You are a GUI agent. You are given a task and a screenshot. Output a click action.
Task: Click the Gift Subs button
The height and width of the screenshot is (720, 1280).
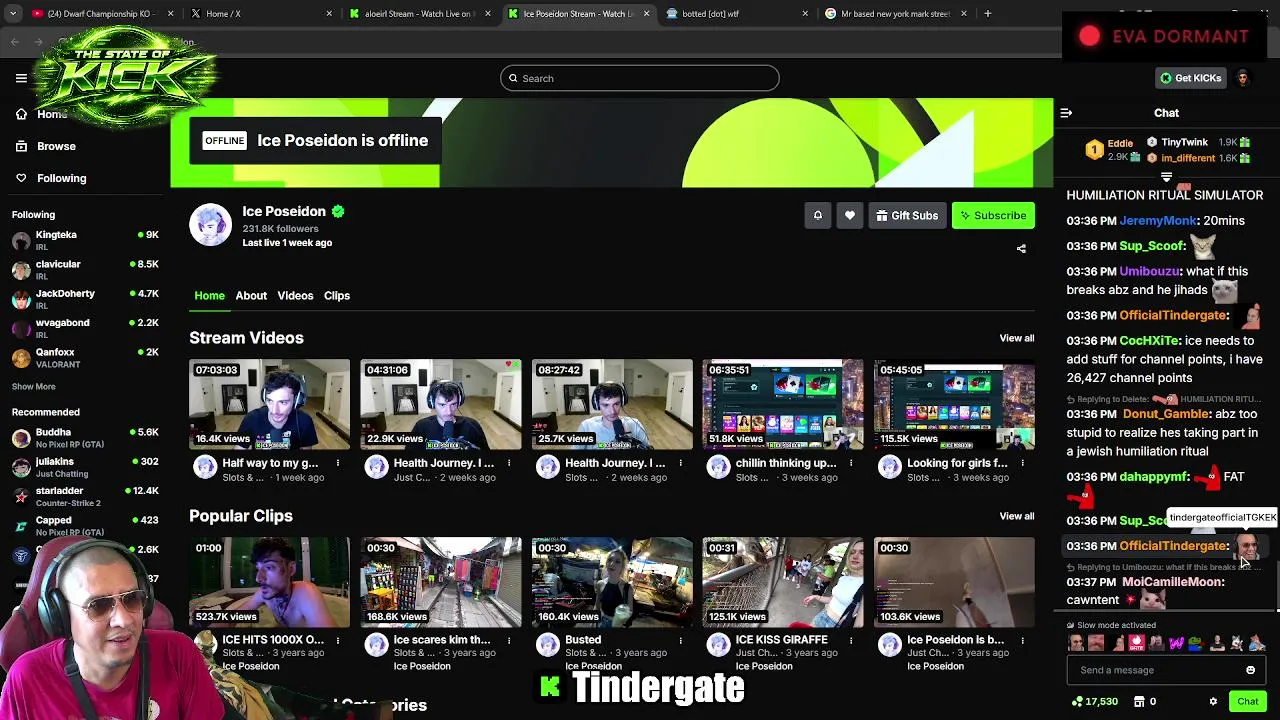click(x=907, y=215)
